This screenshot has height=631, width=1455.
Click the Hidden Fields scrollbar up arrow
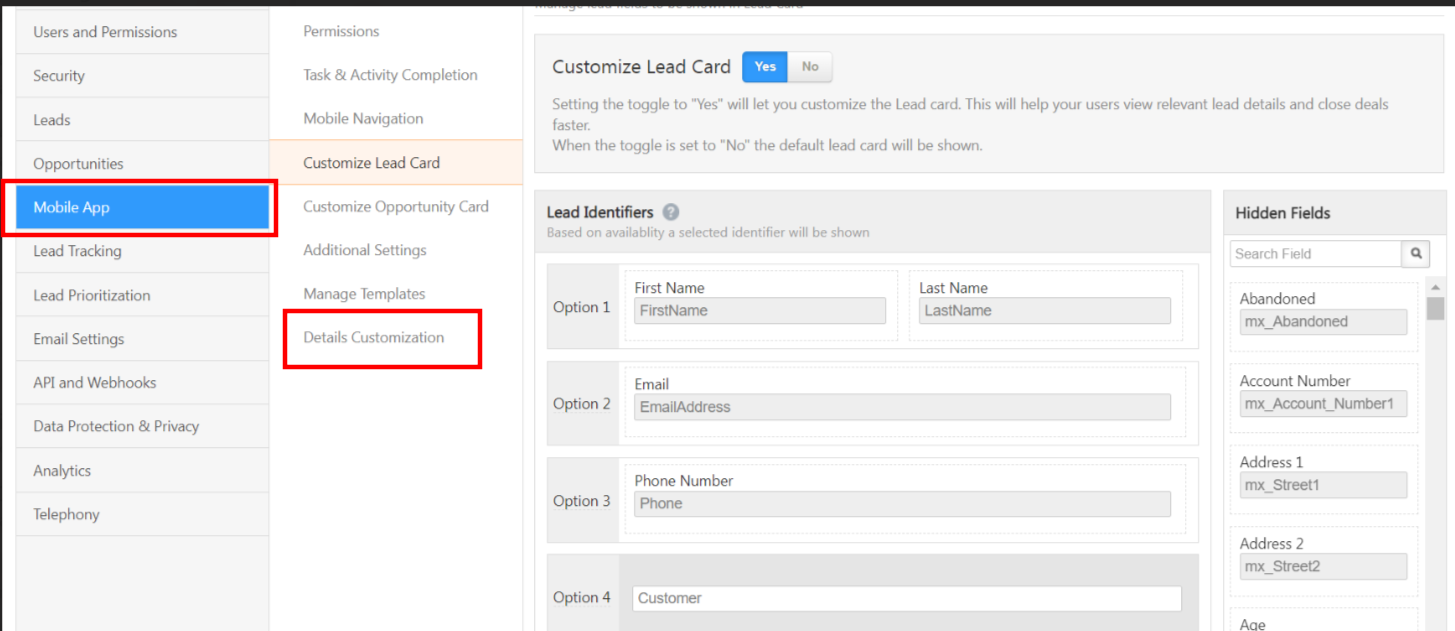1435,289
